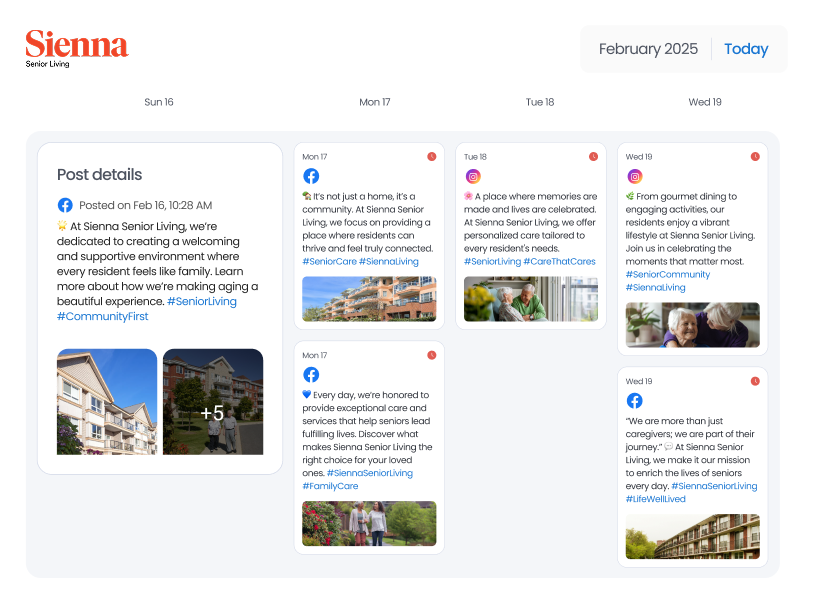Image resolution: width=813 pixels, height=602 pixels.
Task: Open elderly couple image on Tue 18 post
Action: [x=531, y=299]
